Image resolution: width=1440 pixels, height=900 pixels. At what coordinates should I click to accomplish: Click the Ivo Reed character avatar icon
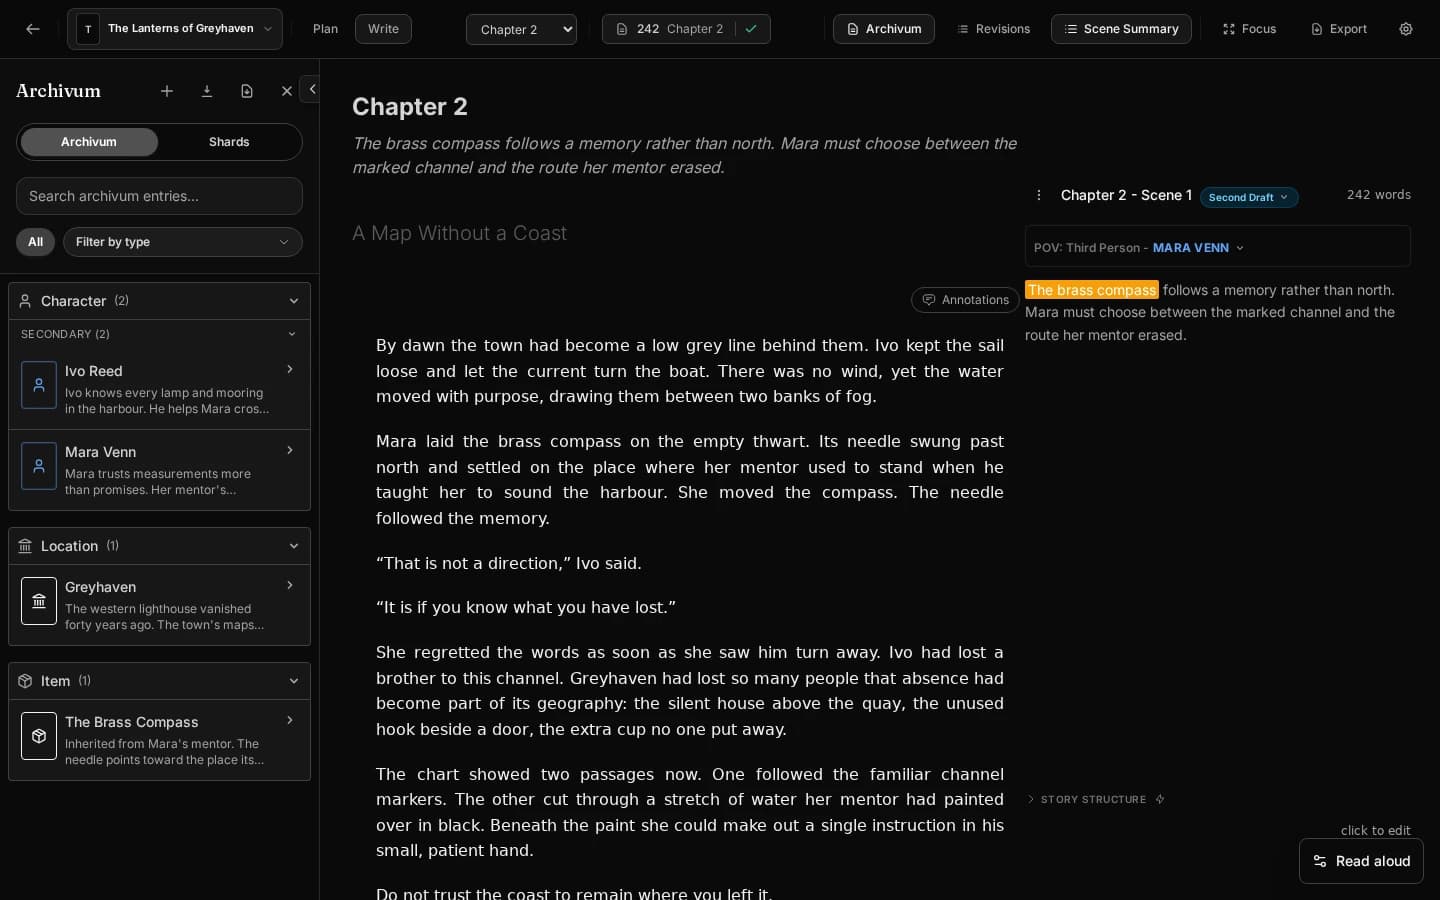click(x=39, y=385)
